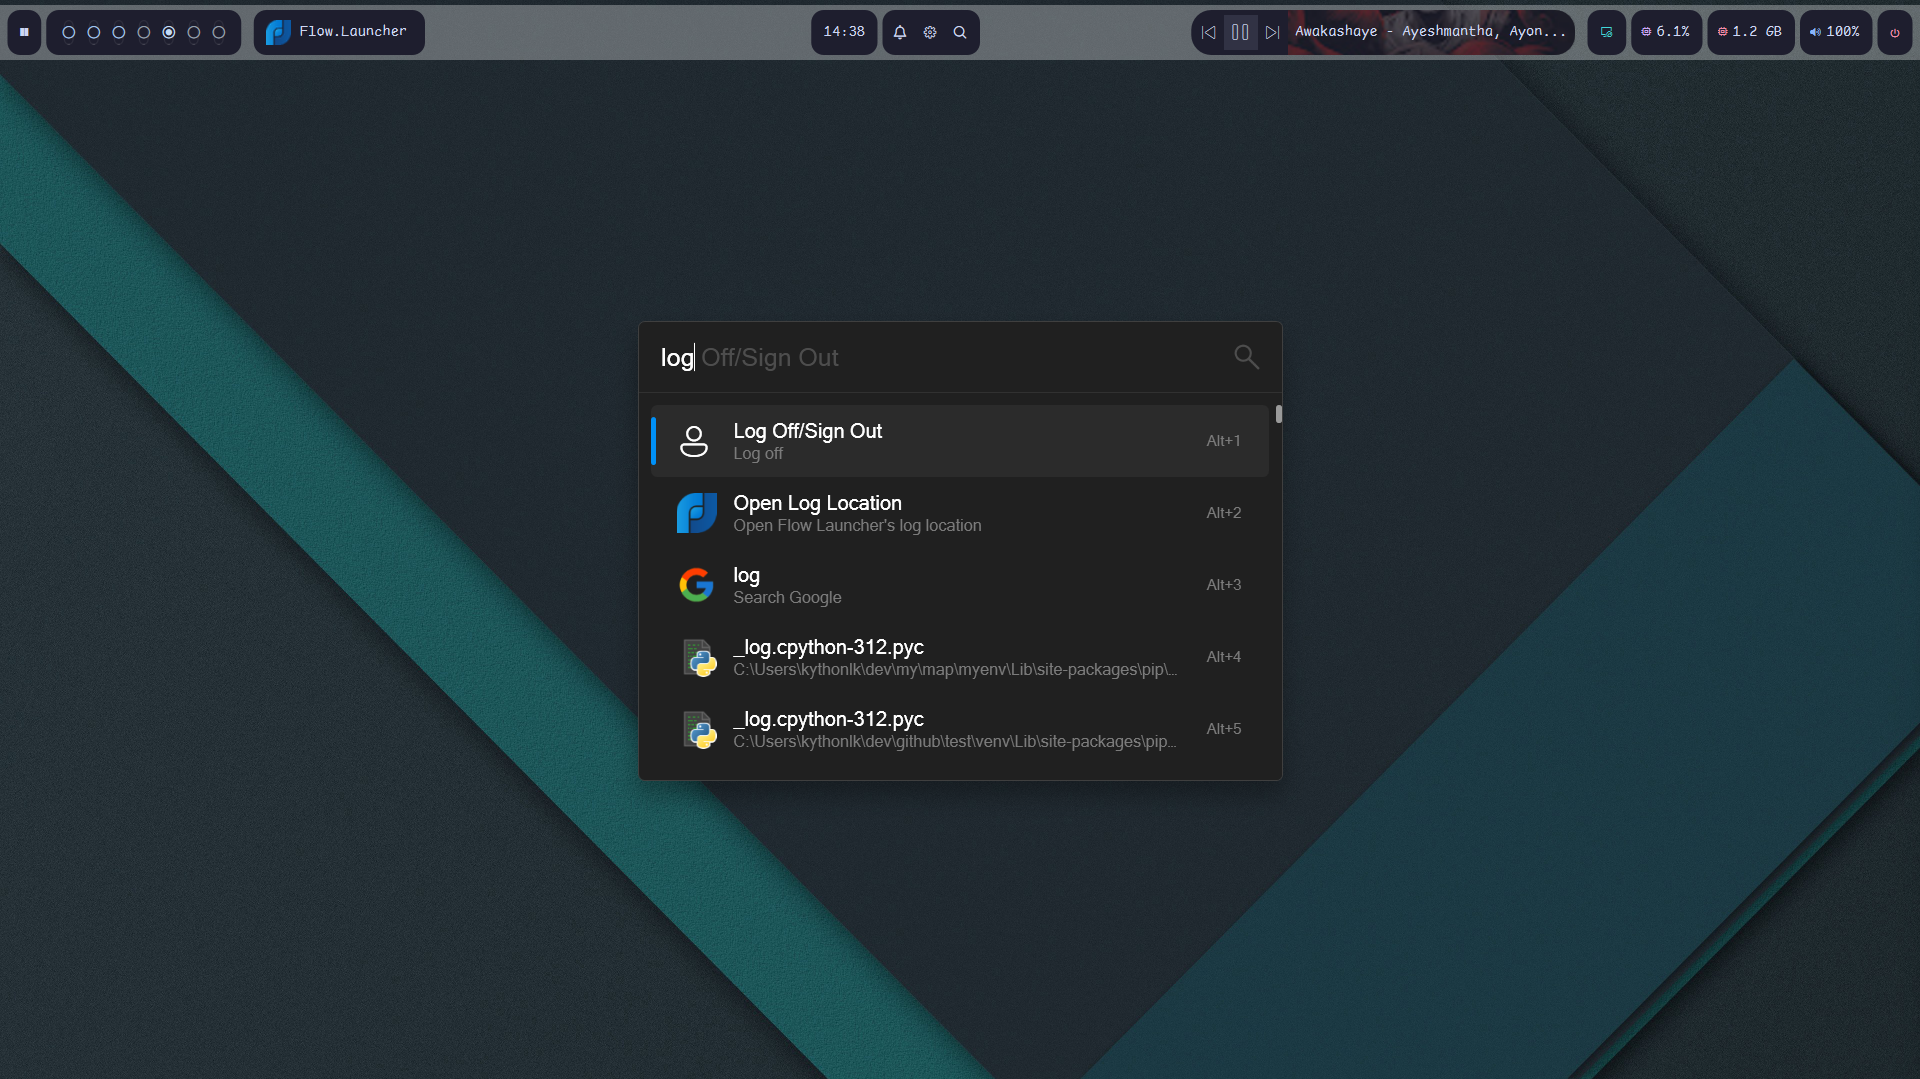
Task: Click the Google icon next to the log result
Action: 696,585
